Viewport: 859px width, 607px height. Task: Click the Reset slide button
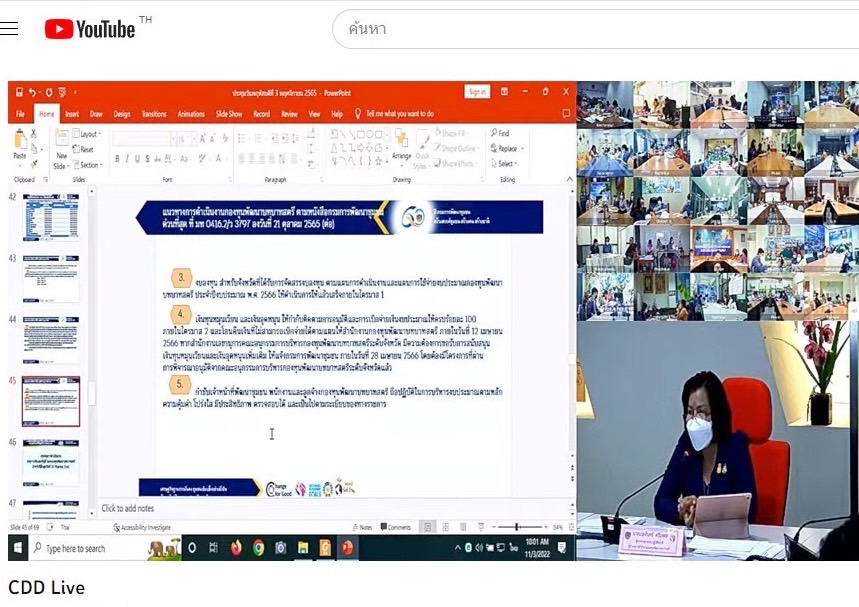(x=83, y=149)
